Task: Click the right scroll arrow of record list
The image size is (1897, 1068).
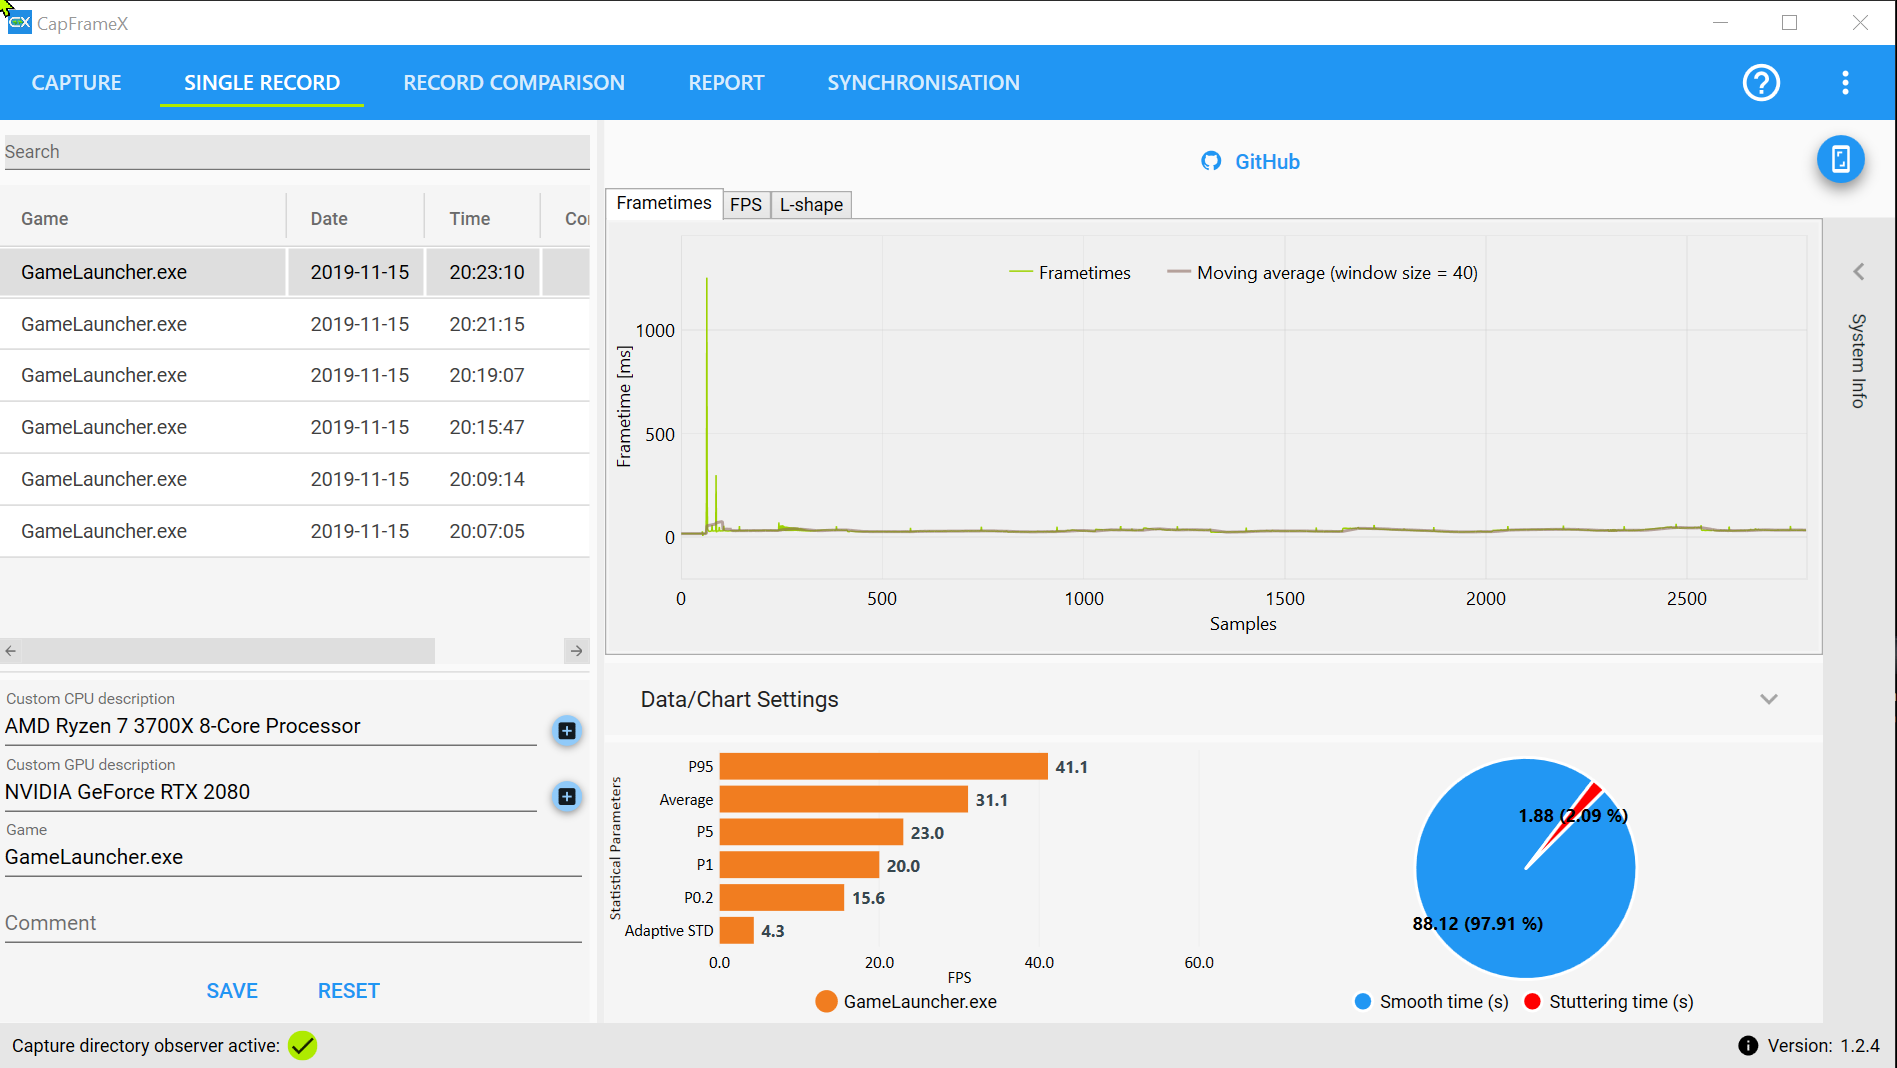Action: pyautogui.click(x=577, y=651)
